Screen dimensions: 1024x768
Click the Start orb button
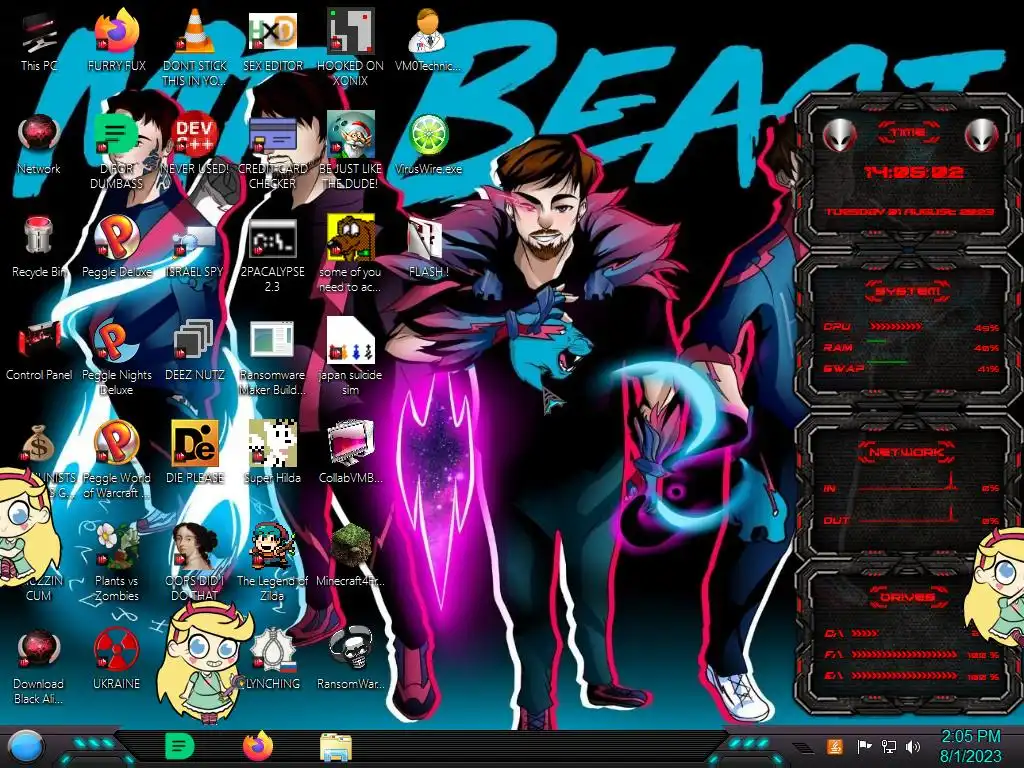pyautogui.click(x=27, y=747)
